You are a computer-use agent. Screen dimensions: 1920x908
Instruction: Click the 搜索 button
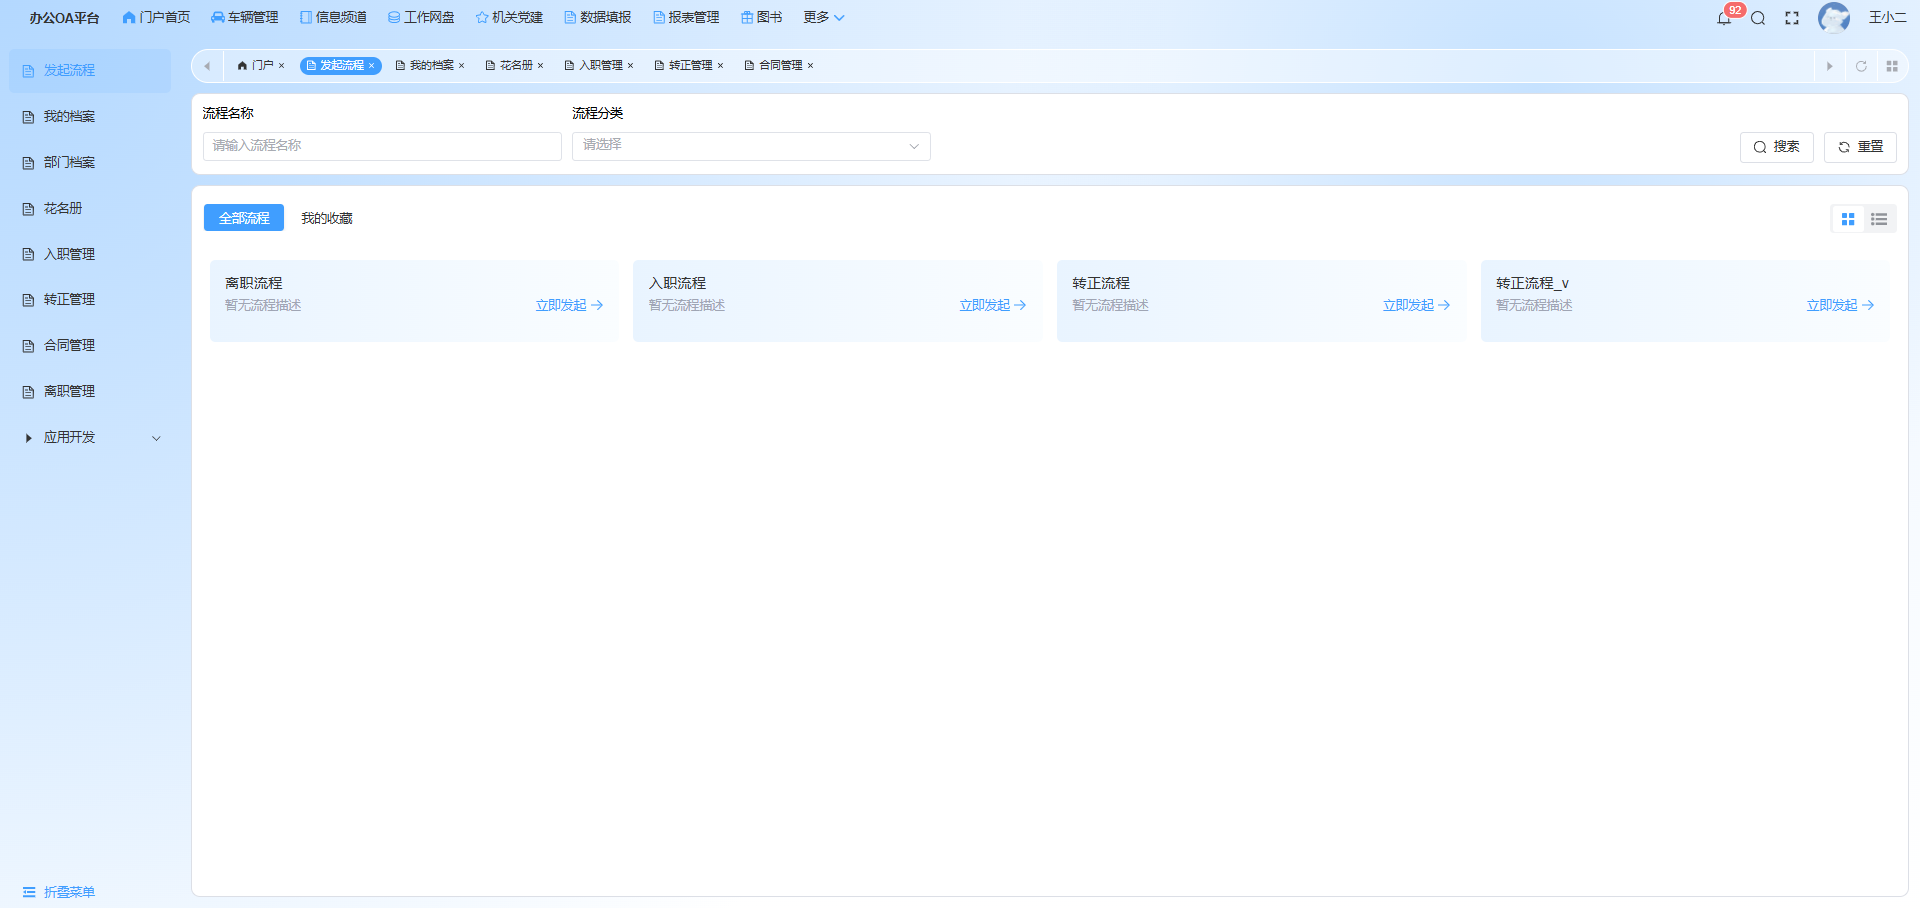click(x=1777, y=147)
